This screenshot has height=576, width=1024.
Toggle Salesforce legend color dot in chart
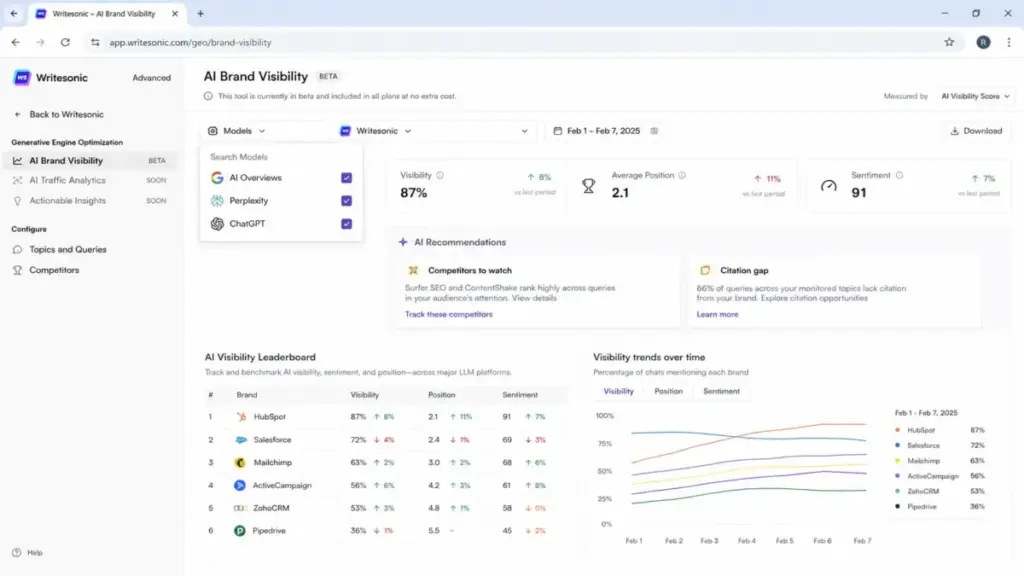click(x=897, y=445)
